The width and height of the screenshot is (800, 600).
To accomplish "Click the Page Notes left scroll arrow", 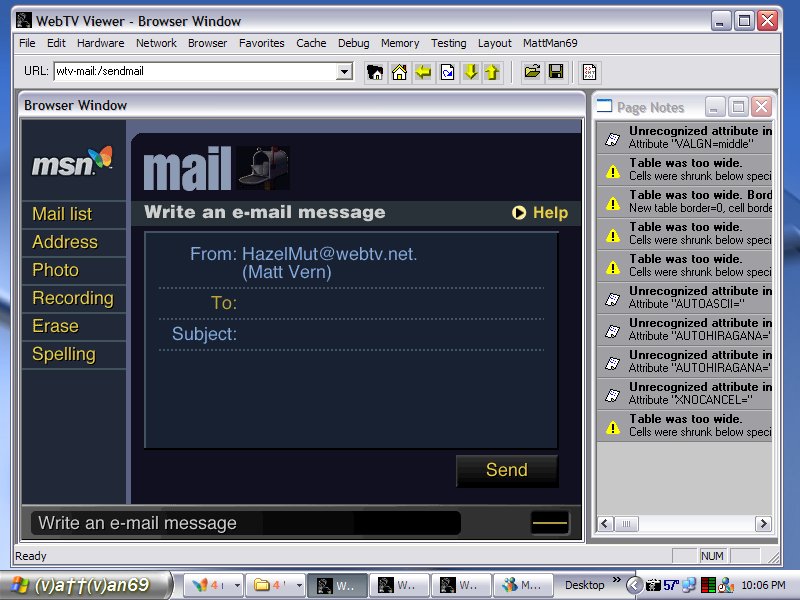I will point(606,523).
